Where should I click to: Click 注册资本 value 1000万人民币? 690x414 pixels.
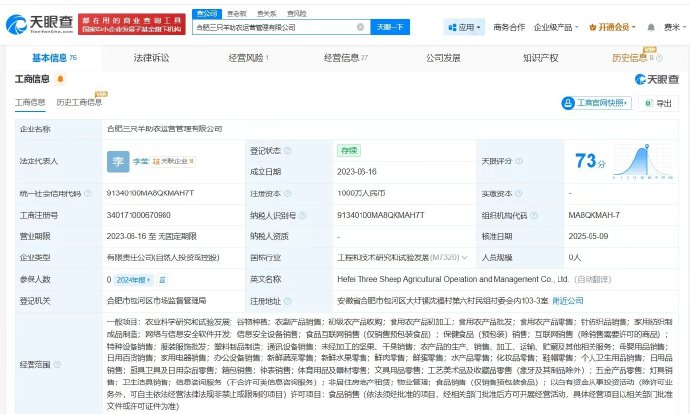(361, 194)
